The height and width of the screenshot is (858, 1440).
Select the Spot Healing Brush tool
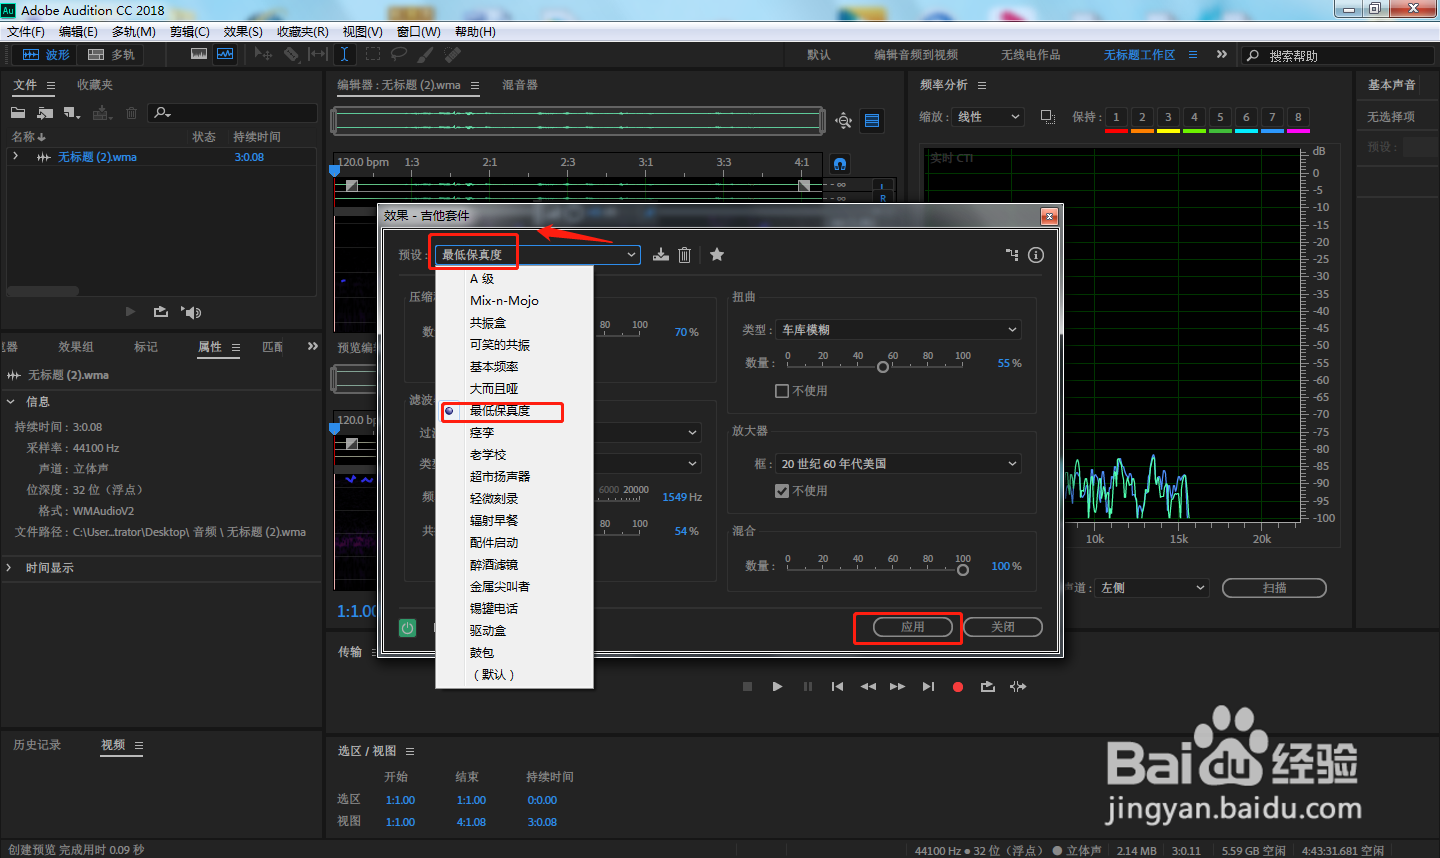pos(452,54)
